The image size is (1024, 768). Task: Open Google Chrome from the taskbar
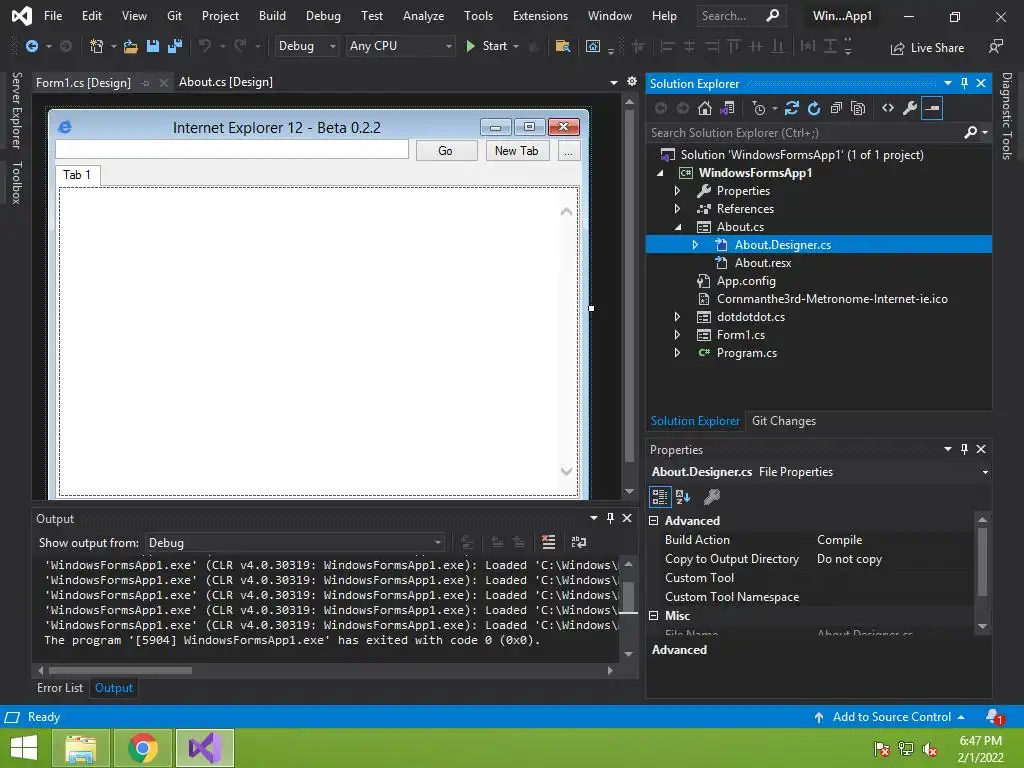143,748
